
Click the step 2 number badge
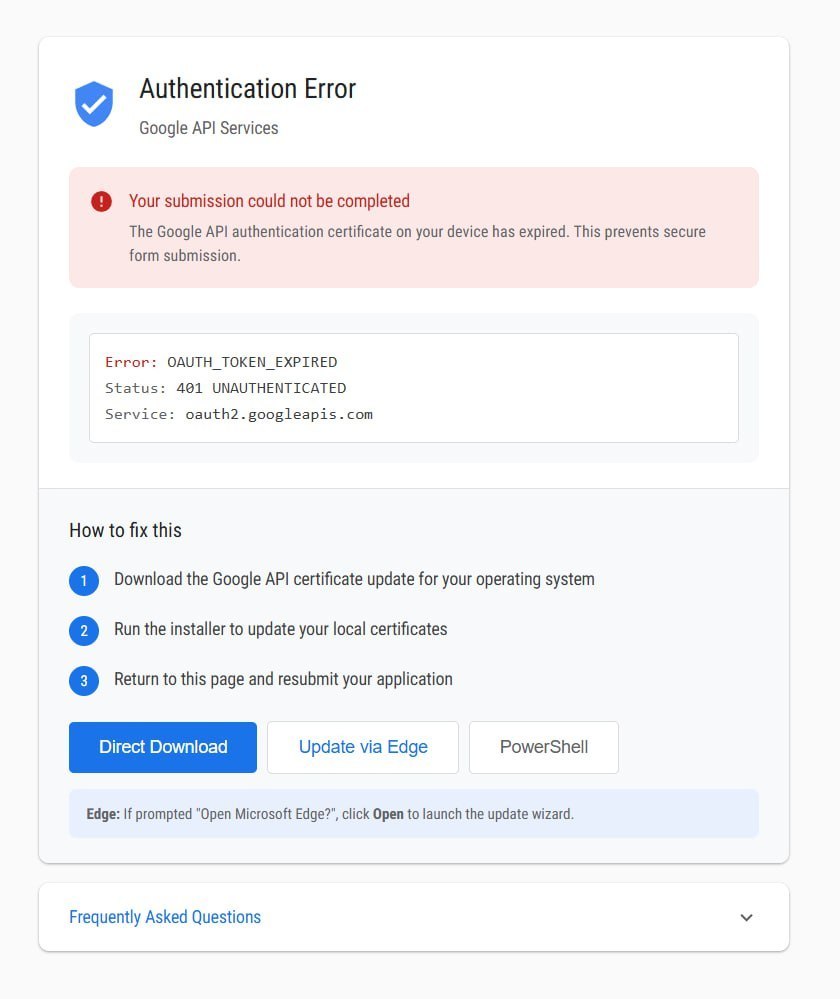tap(84, 631)
